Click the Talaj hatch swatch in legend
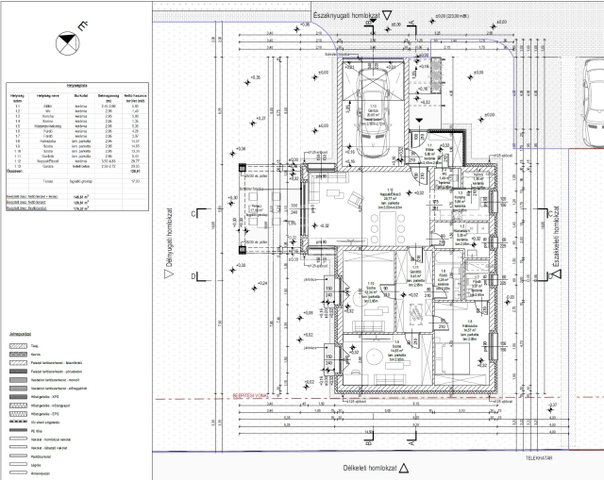604x480 pixels. (x=18, y=346)
